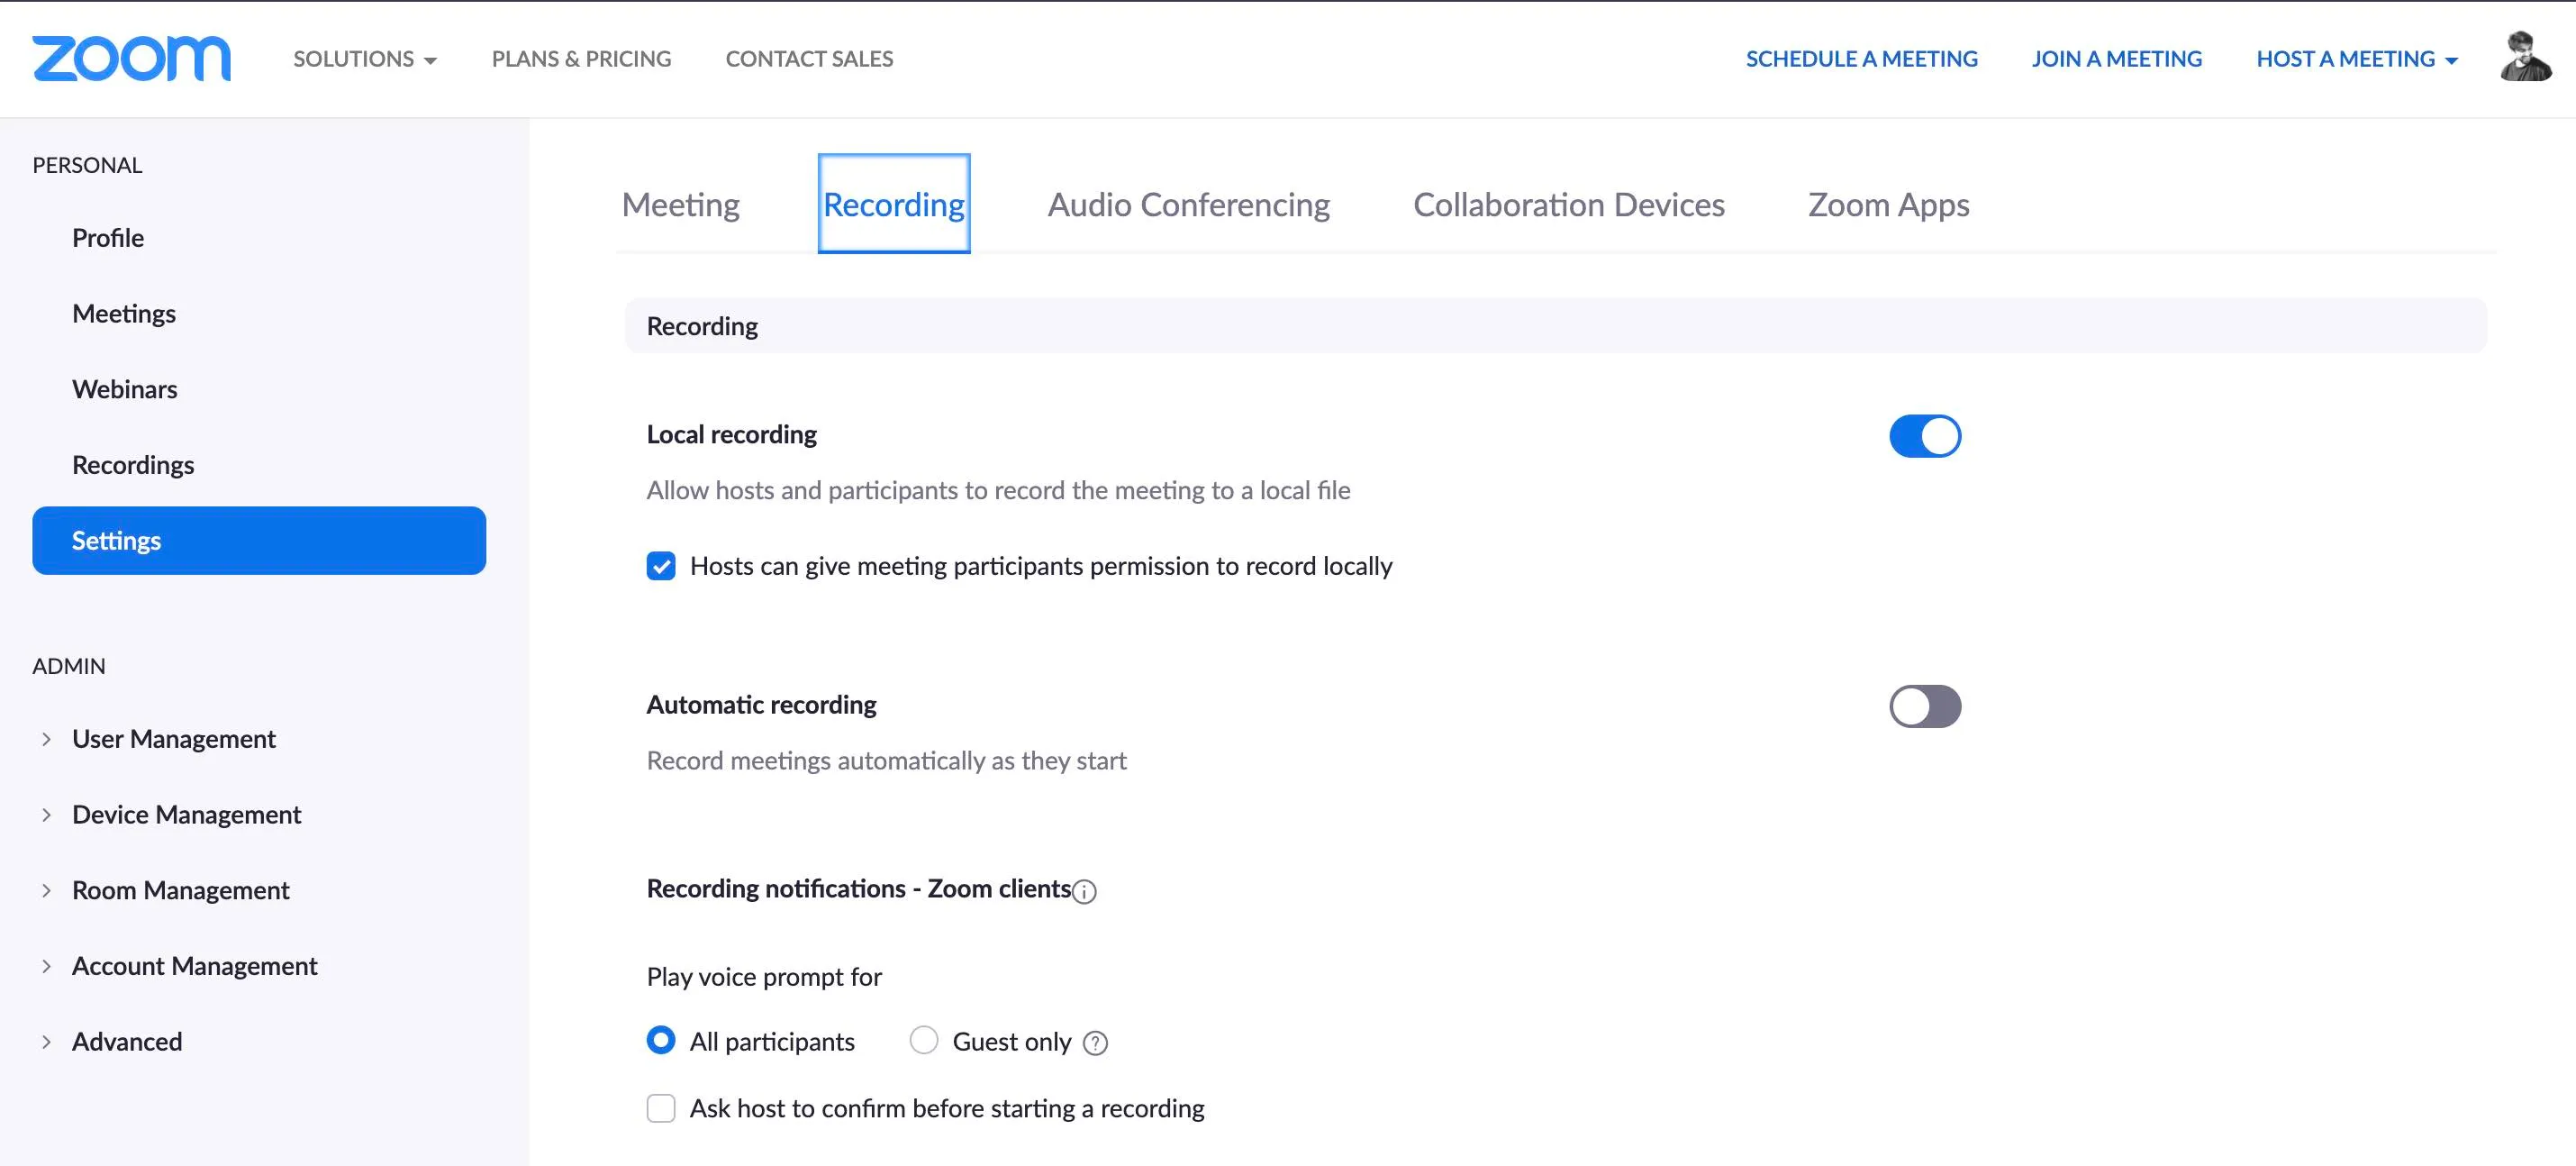Image resolution: width=2576 pixels, height=1166 pixels.
Task: Go to Meetings in the sidebar
Action: (124, 314)
